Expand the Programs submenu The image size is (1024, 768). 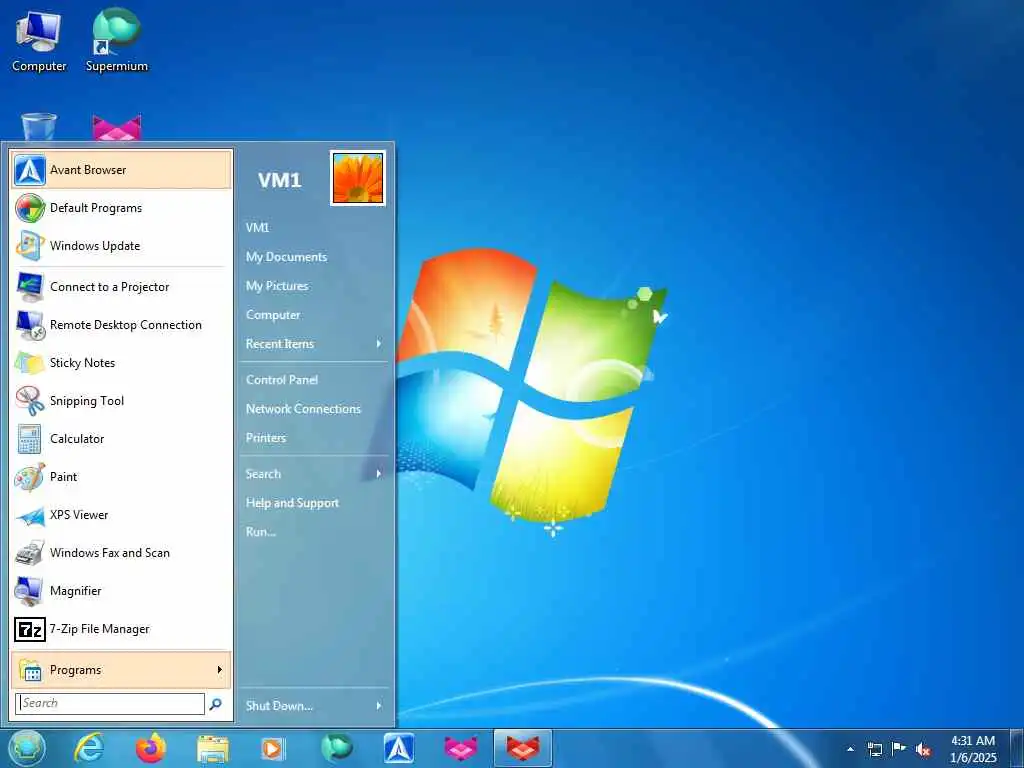121,669
